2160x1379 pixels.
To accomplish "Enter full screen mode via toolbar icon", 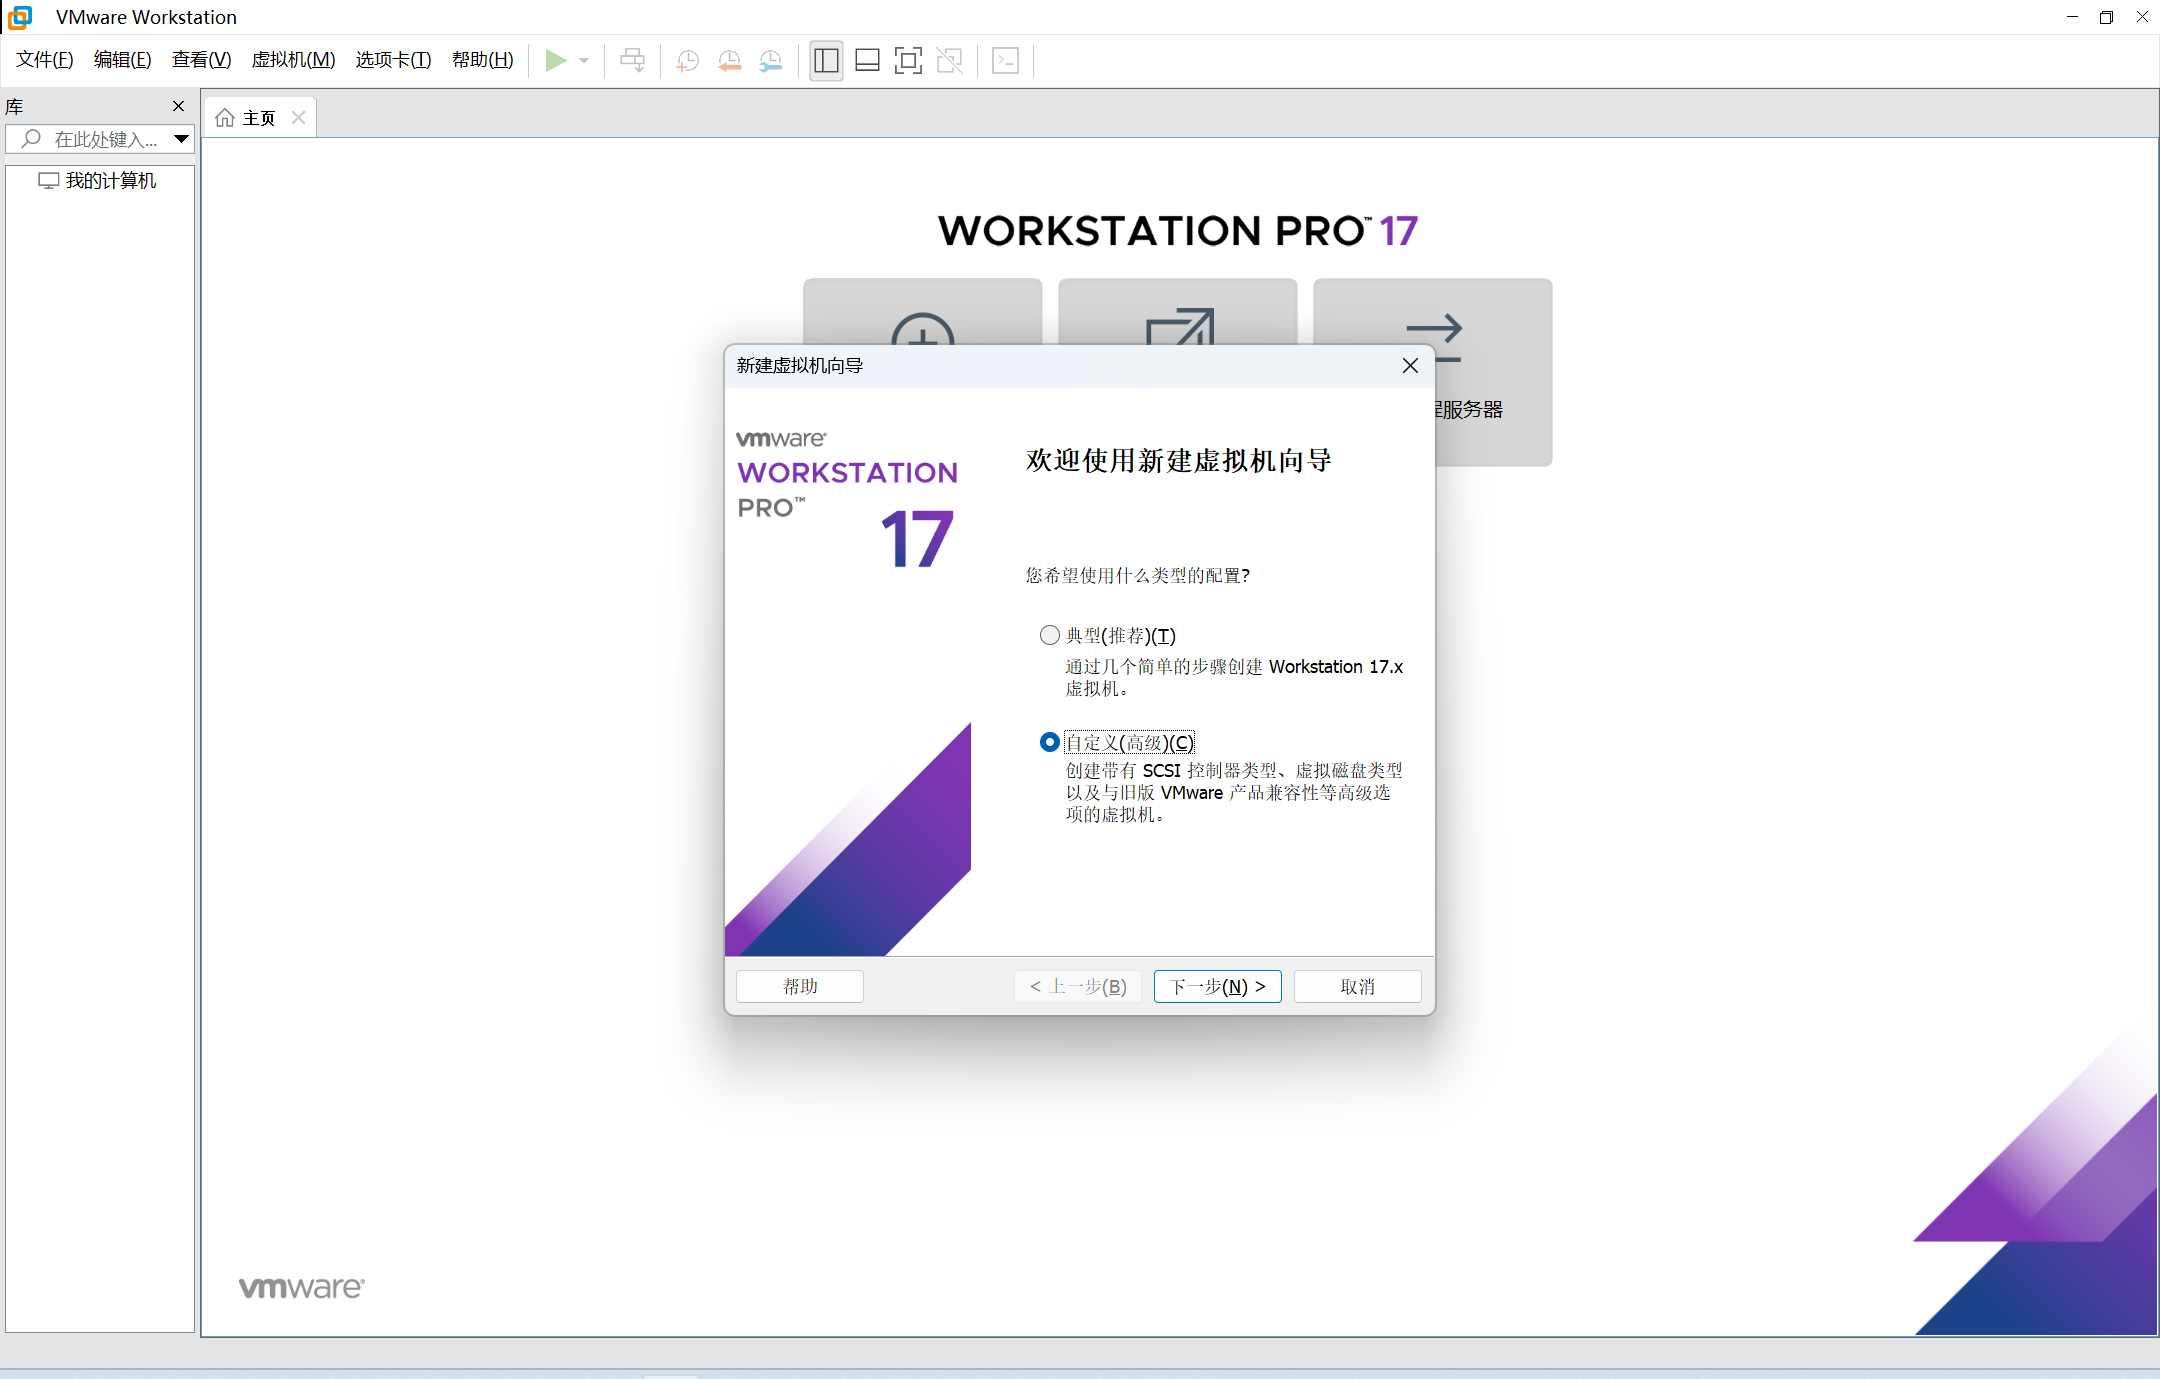I will tap(907, 60).
